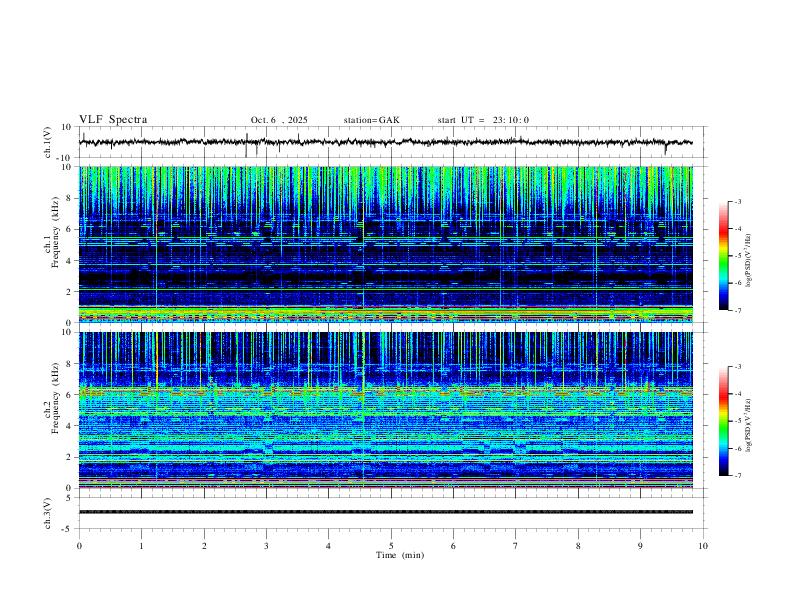Click the upper color scale bar beside ch.1
Viewport: 792px width, 612px height.
724,256
